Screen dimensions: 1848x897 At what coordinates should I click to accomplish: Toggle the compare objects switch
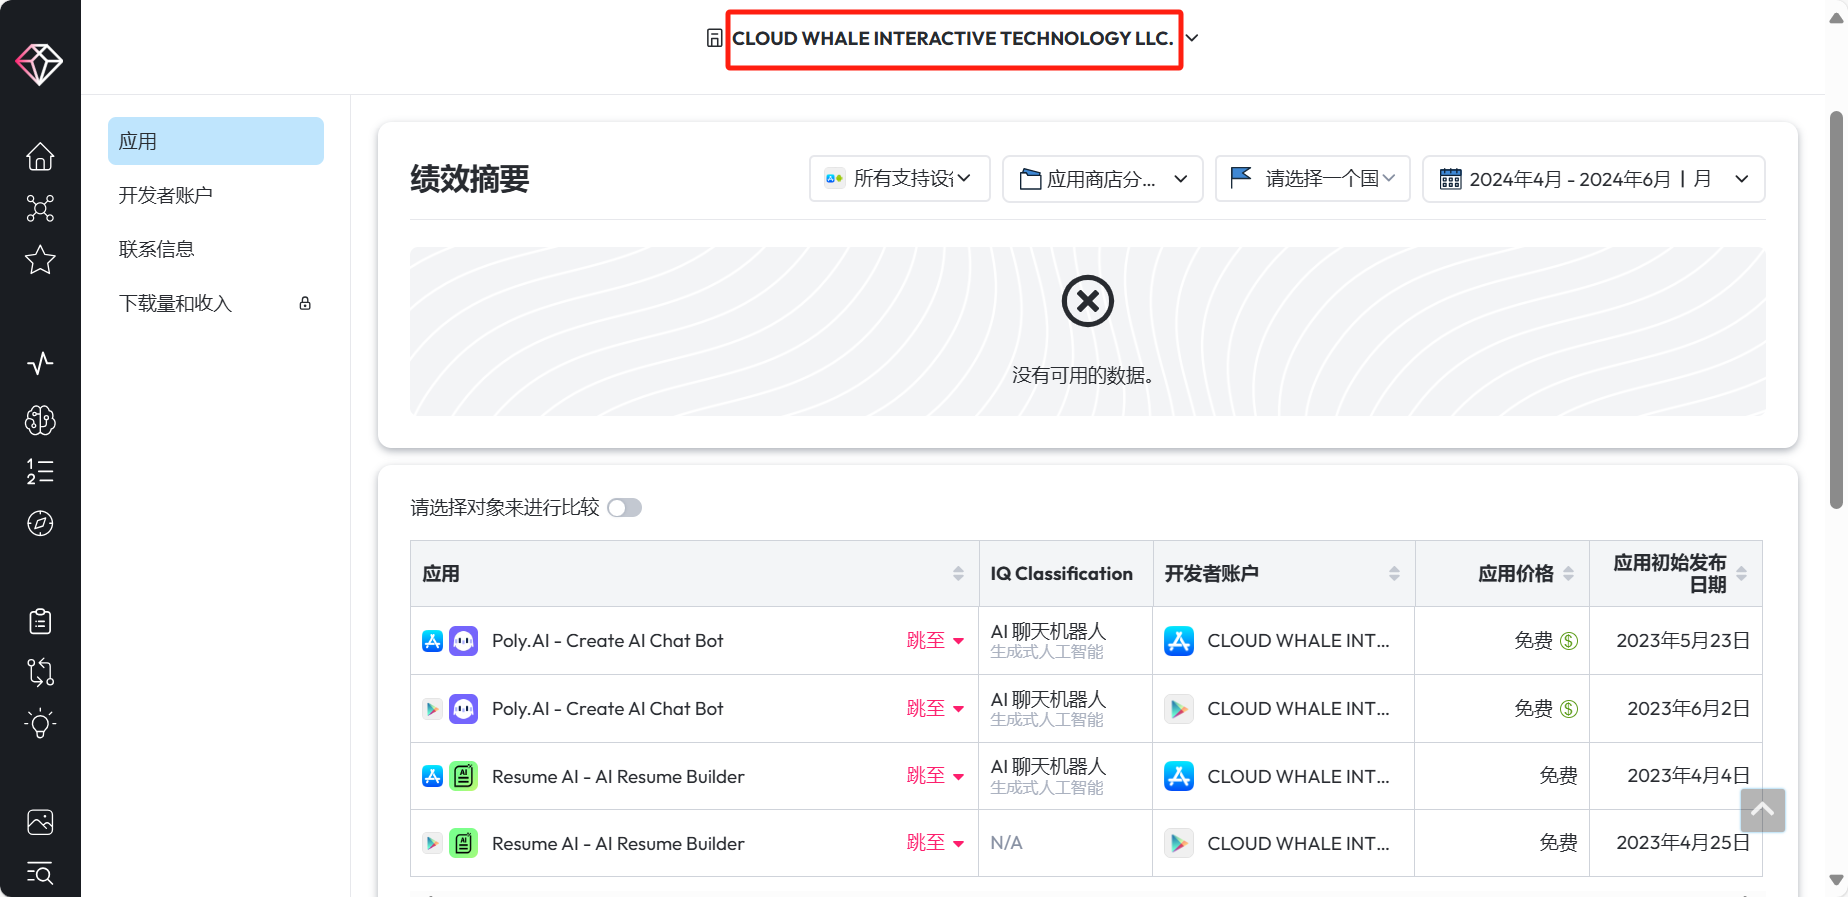pos(625,508)
